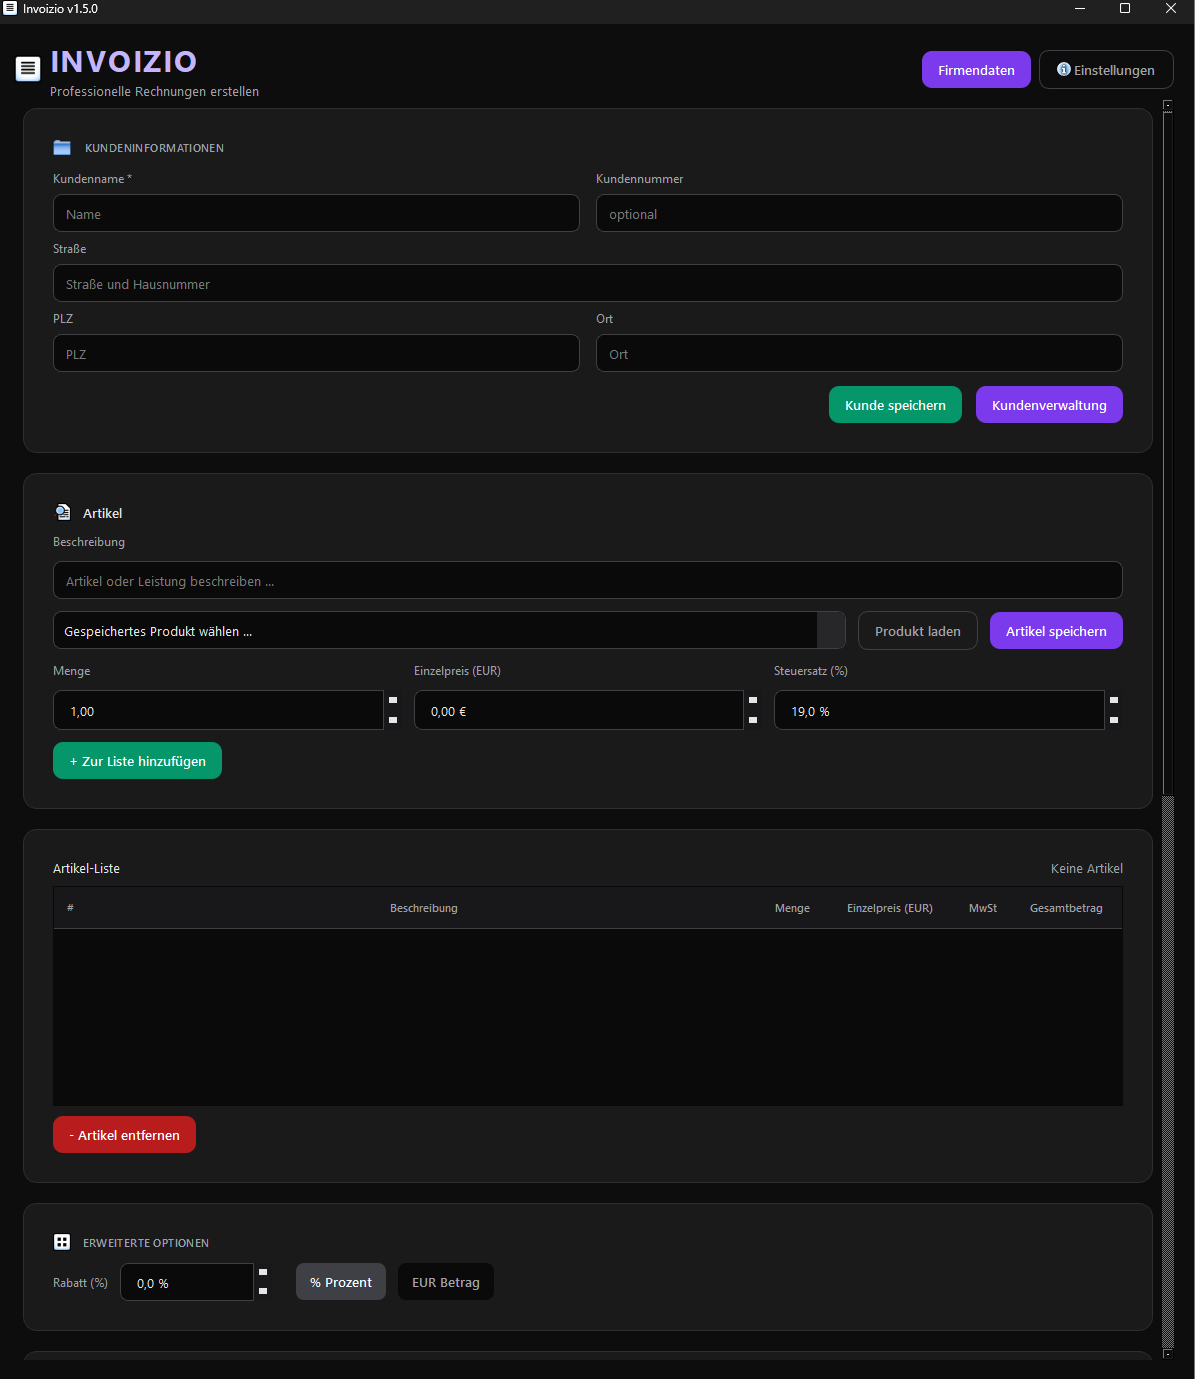Focus the Kundennummer optional field
Viewport: 1195px width, 1379px height.
tap(859, 213)
